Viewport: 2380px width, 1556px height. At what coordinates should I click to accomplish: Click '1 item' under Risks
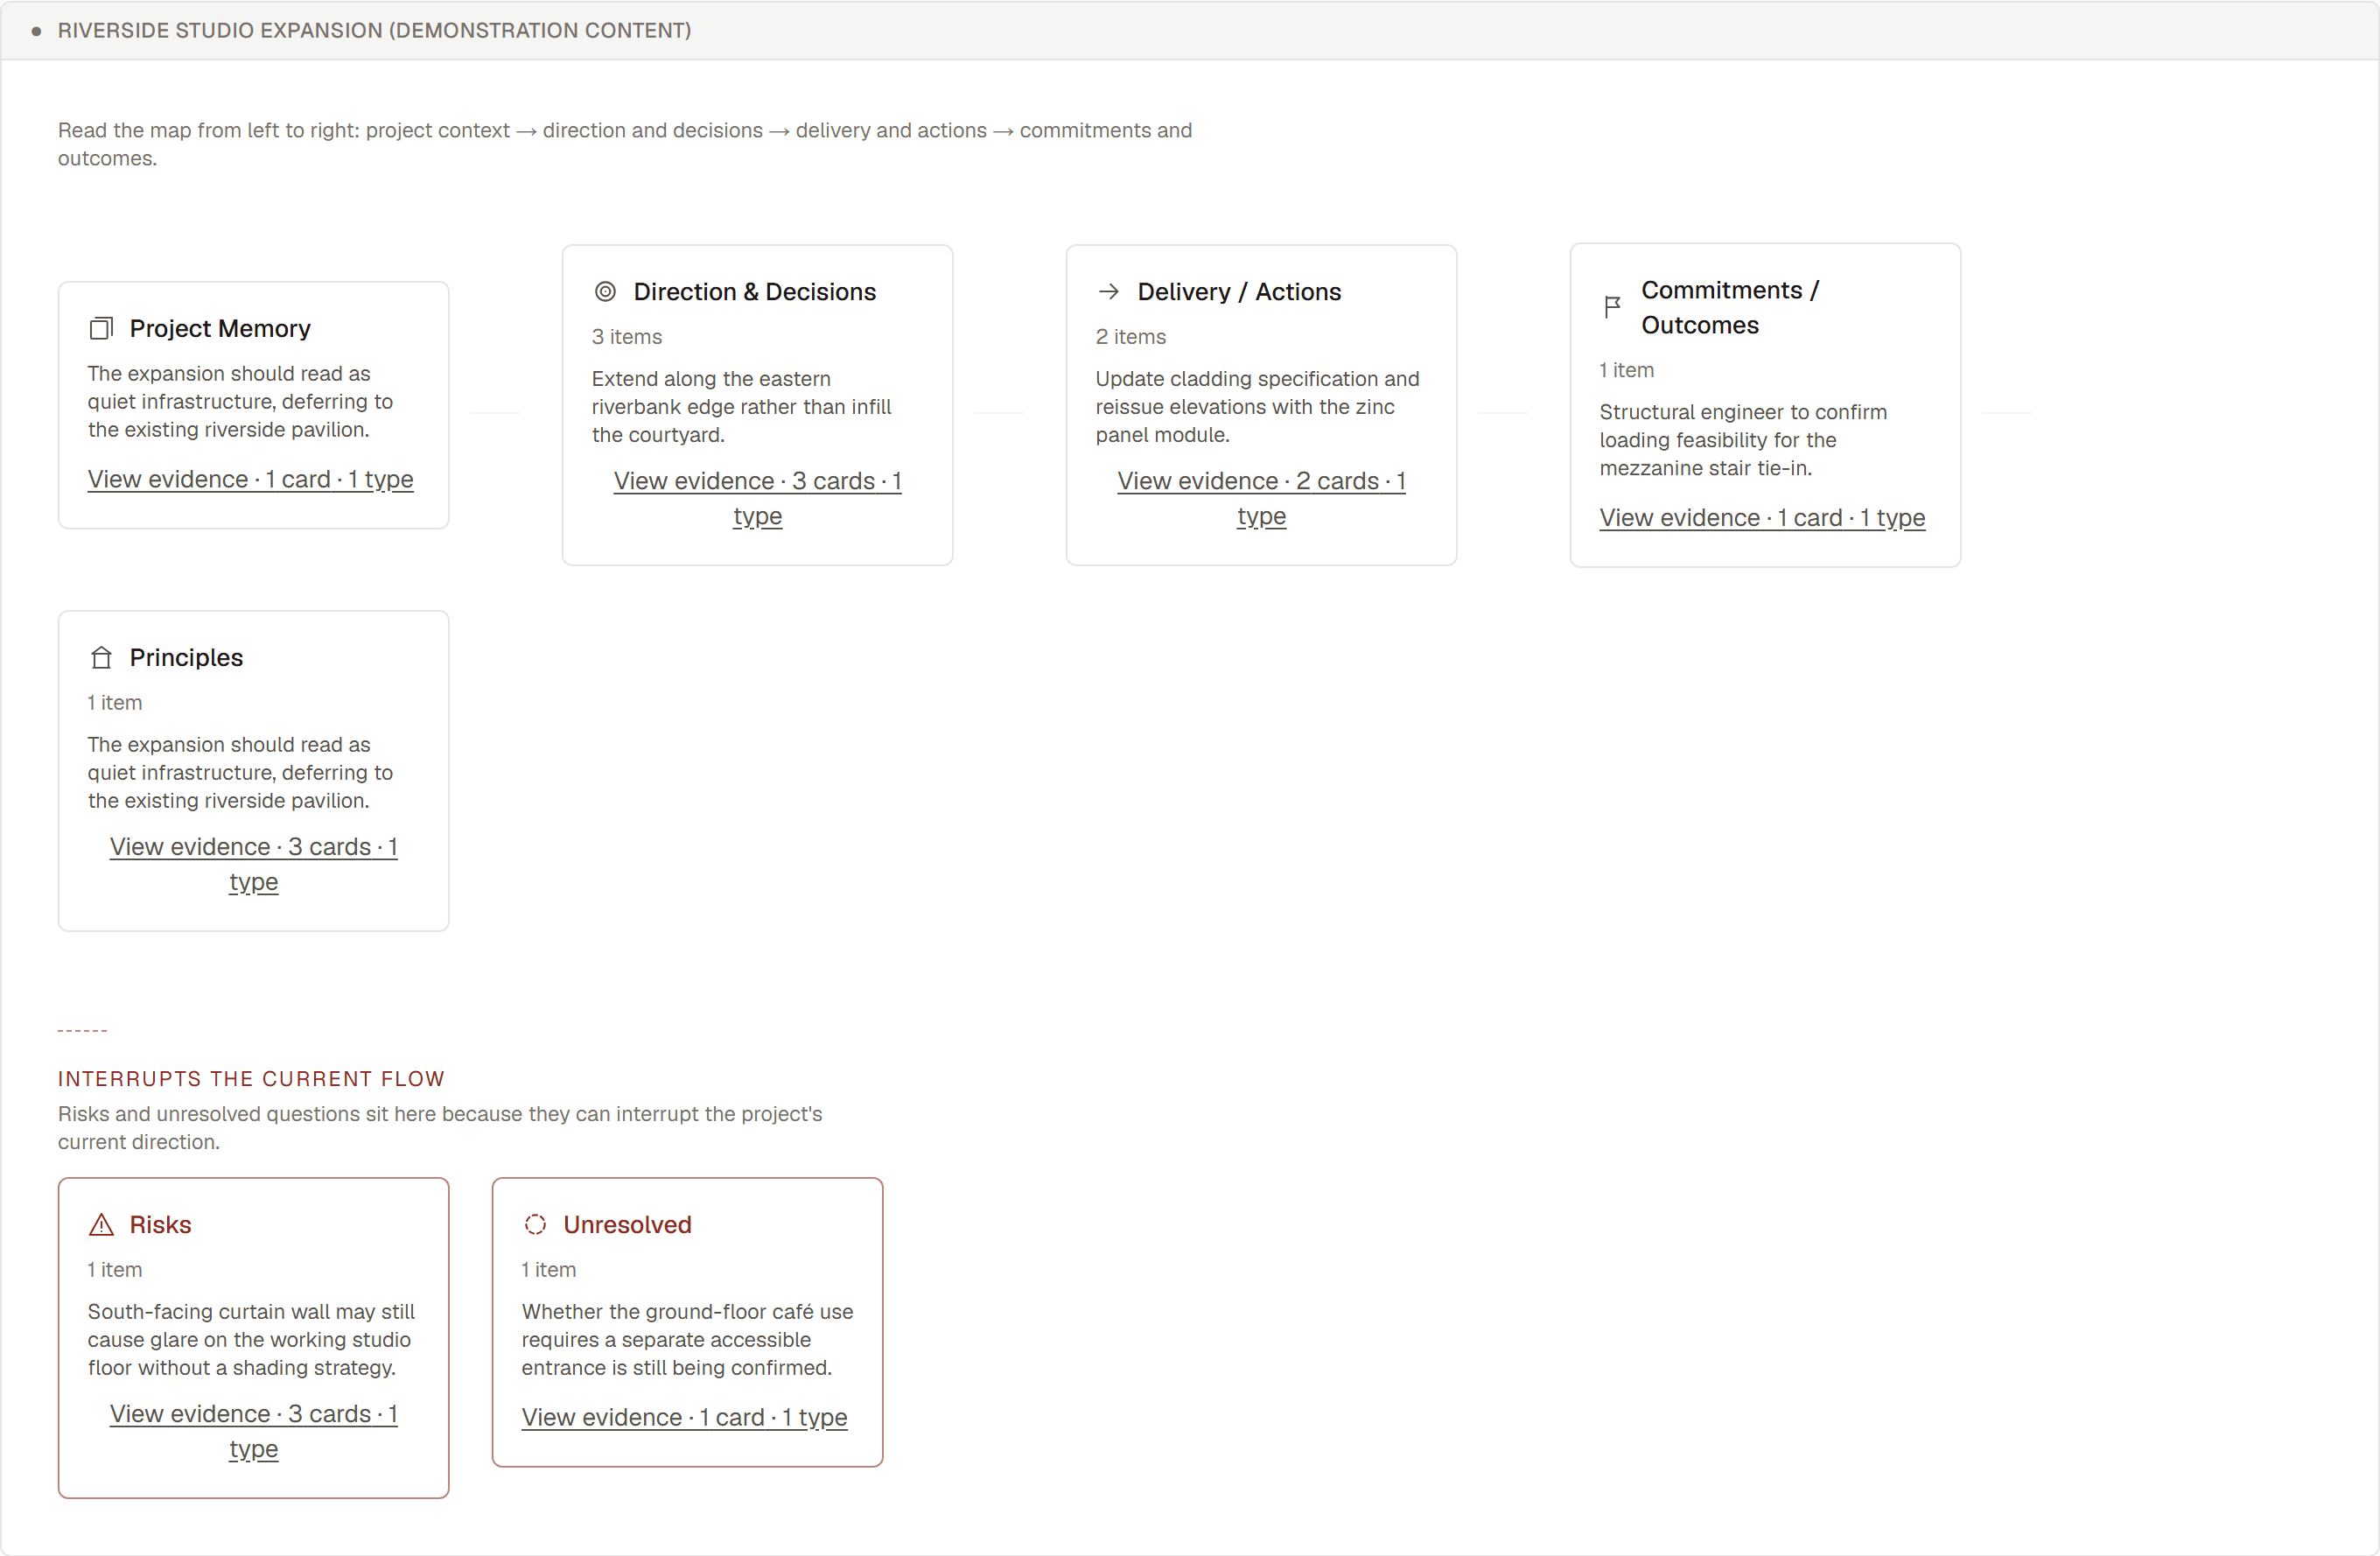(x=114, y=1270)
